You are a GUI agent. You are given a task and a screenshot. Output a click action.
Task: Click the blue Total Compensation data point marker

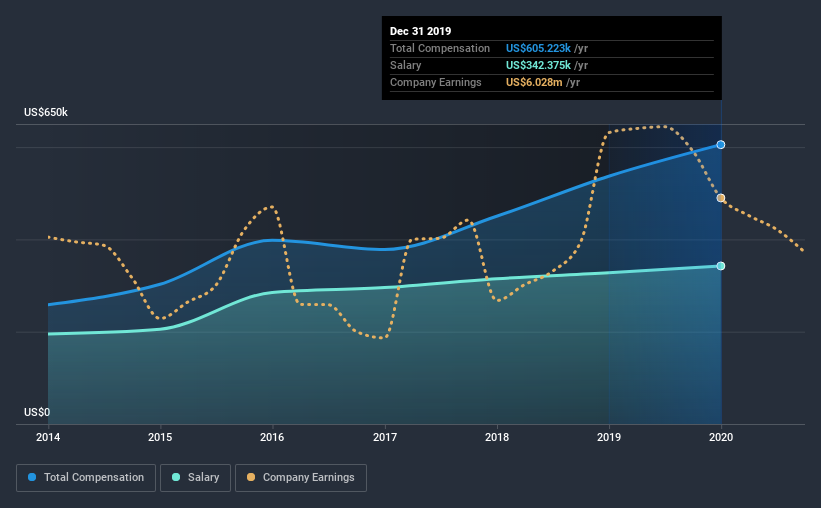721,145
